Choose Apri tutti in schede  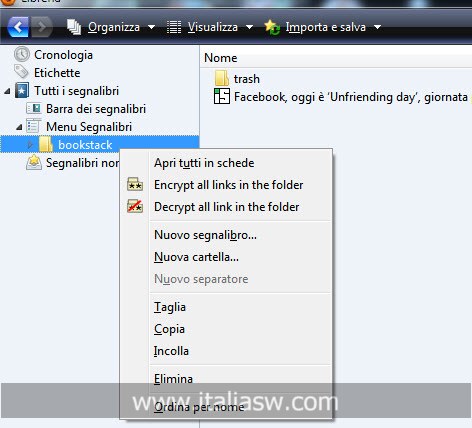point(204,163)
